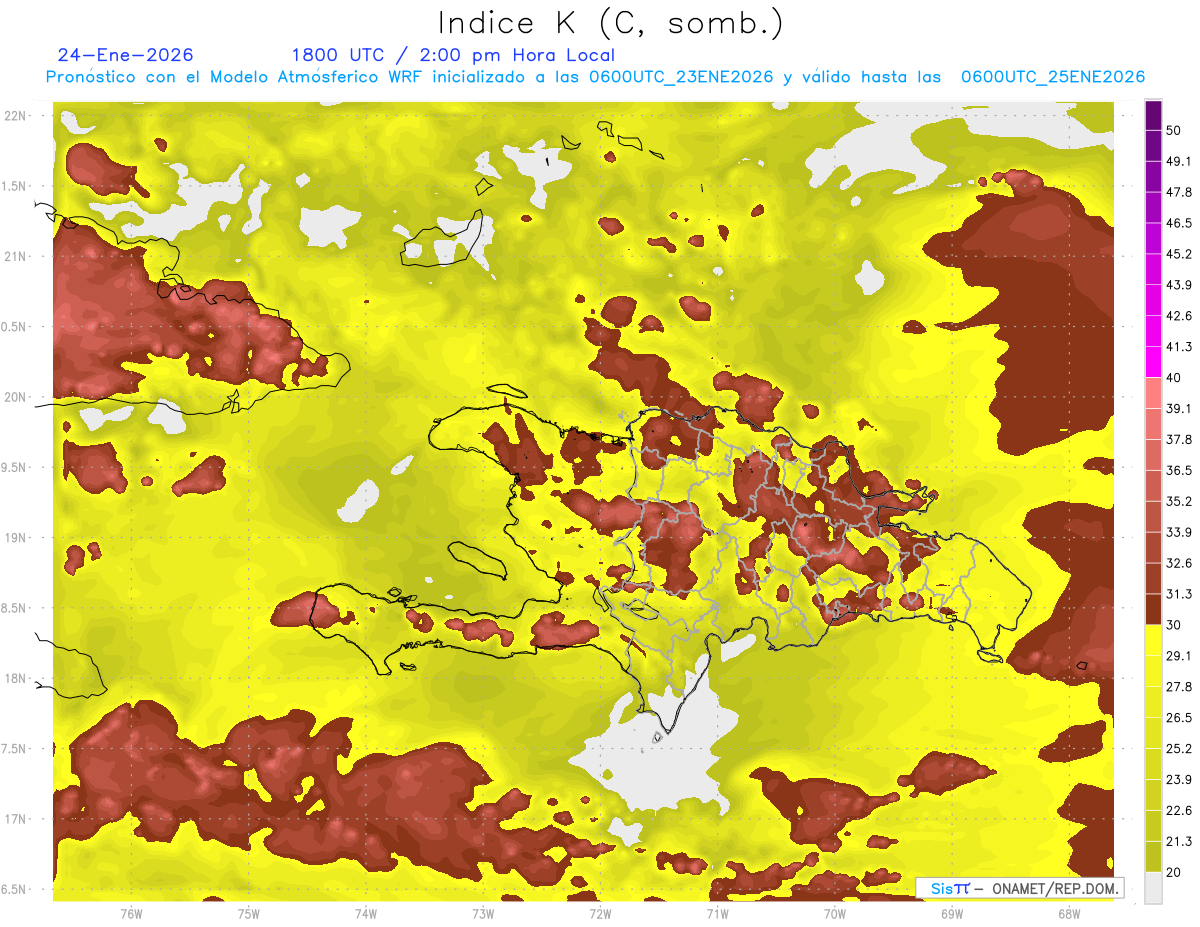The height and width of the screenshot is (927, 1200).
Task: Click the 'Indice K (C, somb.)' title
Action: (x=611, y=23)
